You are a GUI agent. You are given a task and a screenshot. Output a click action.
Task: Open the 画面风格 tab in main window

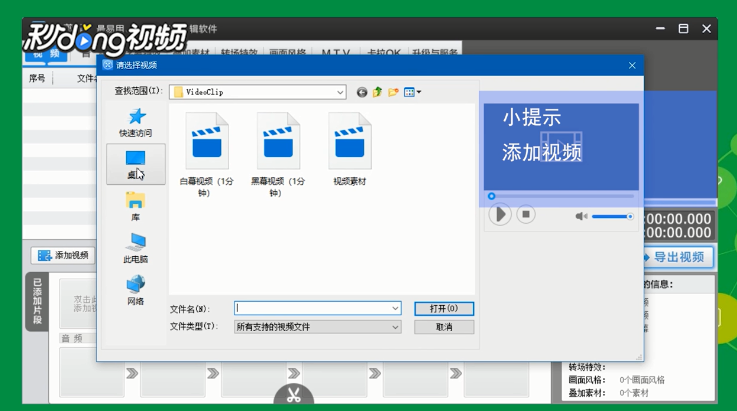point(287,52)
